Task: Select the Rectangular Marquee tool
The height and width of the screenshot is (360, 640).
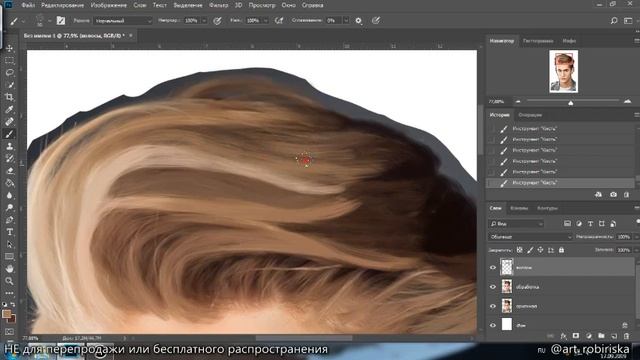Action: coord(9,61)
